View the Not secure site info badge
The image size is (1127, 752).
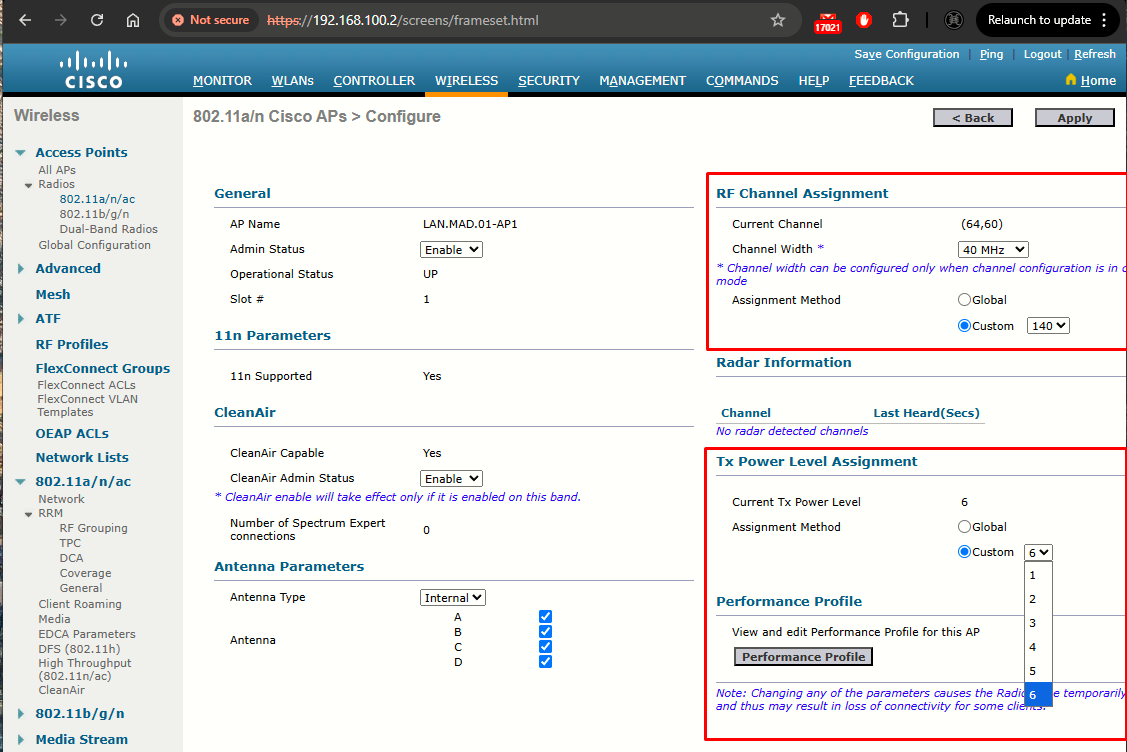[211, 20]
